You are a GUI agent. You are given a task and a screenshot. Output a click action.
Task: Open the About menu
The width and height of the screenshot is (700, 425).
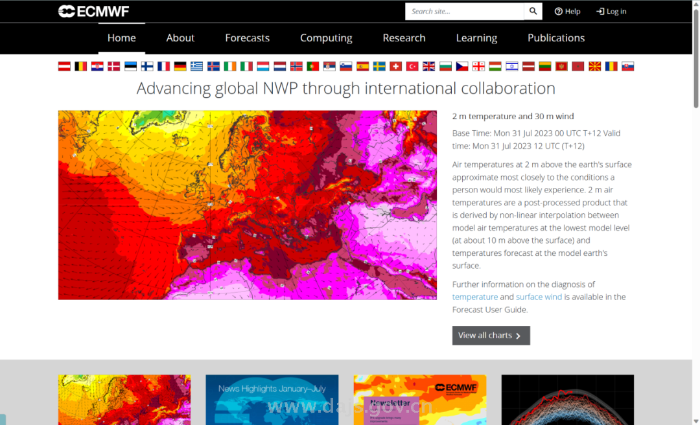[180, 38]
